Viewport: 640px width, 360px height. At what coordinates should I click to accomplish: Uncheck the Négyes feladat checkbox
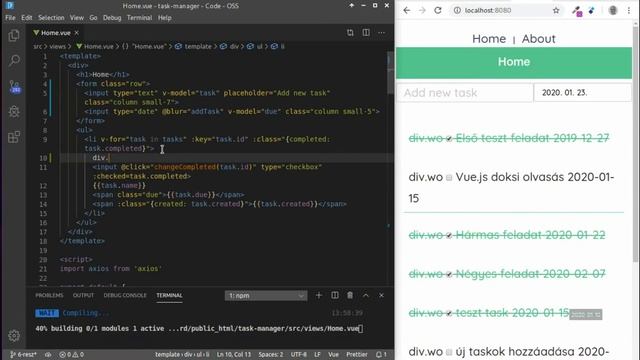(449, 274)
